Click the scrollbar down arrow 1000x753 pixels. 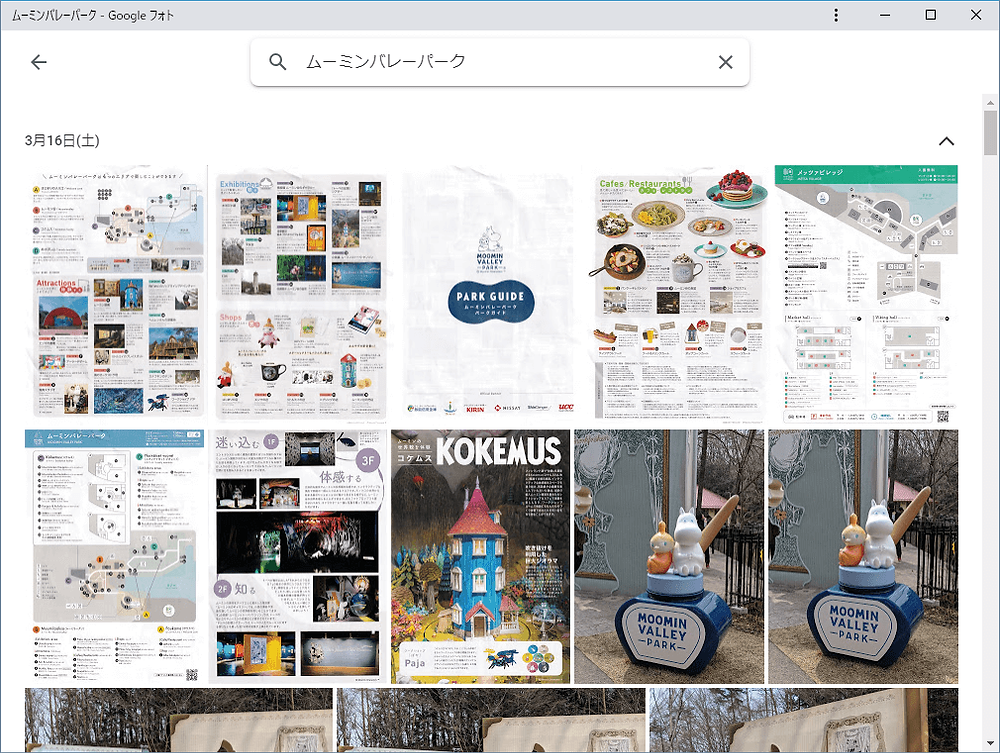(x=990, y=743)
